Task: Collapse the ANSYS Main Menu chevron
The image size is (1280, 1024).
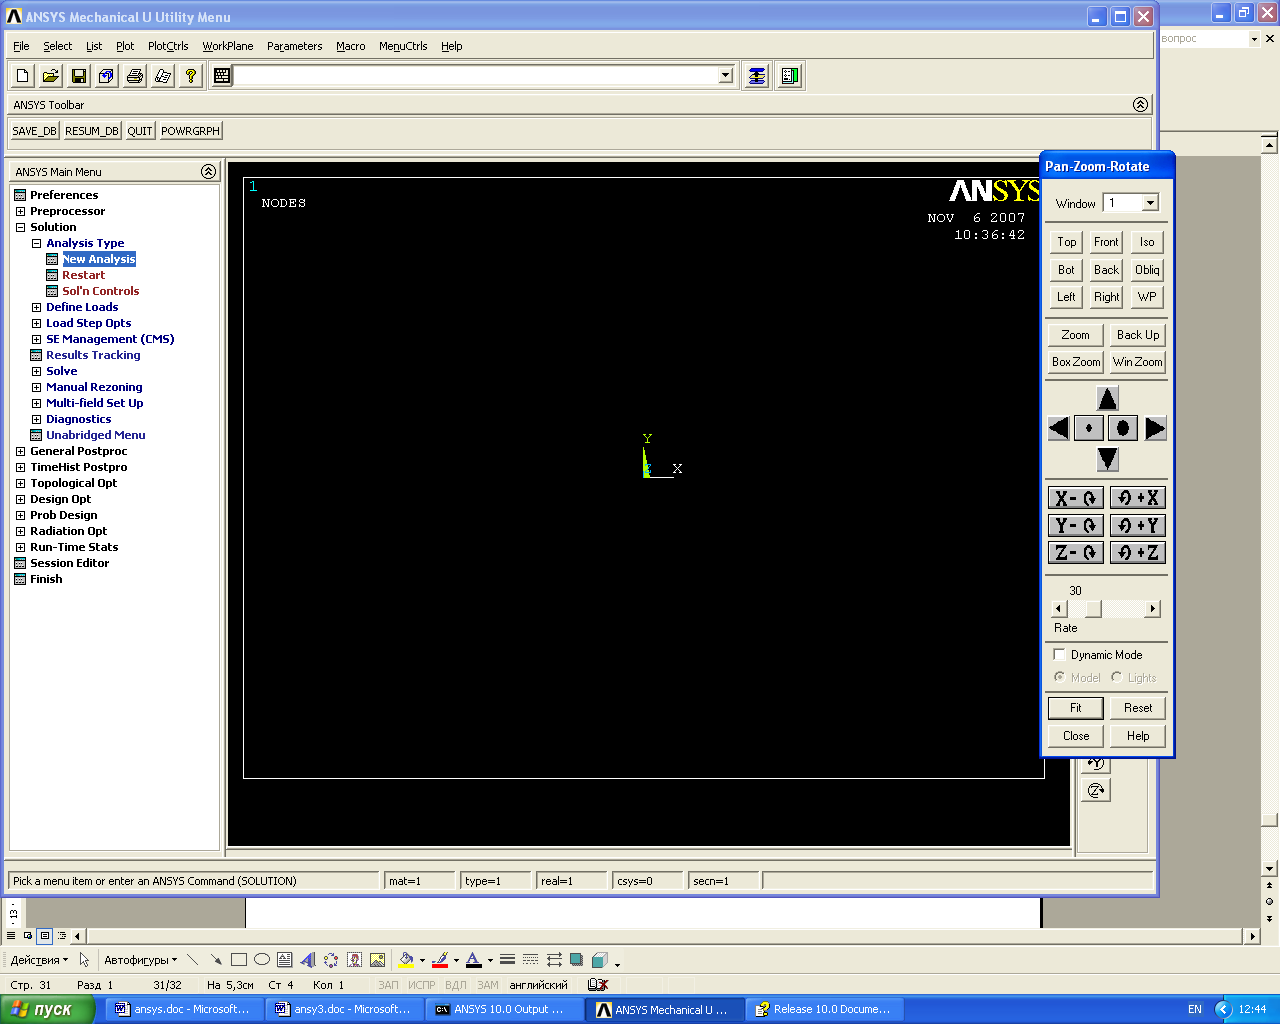Action: (x=208, y=172)
